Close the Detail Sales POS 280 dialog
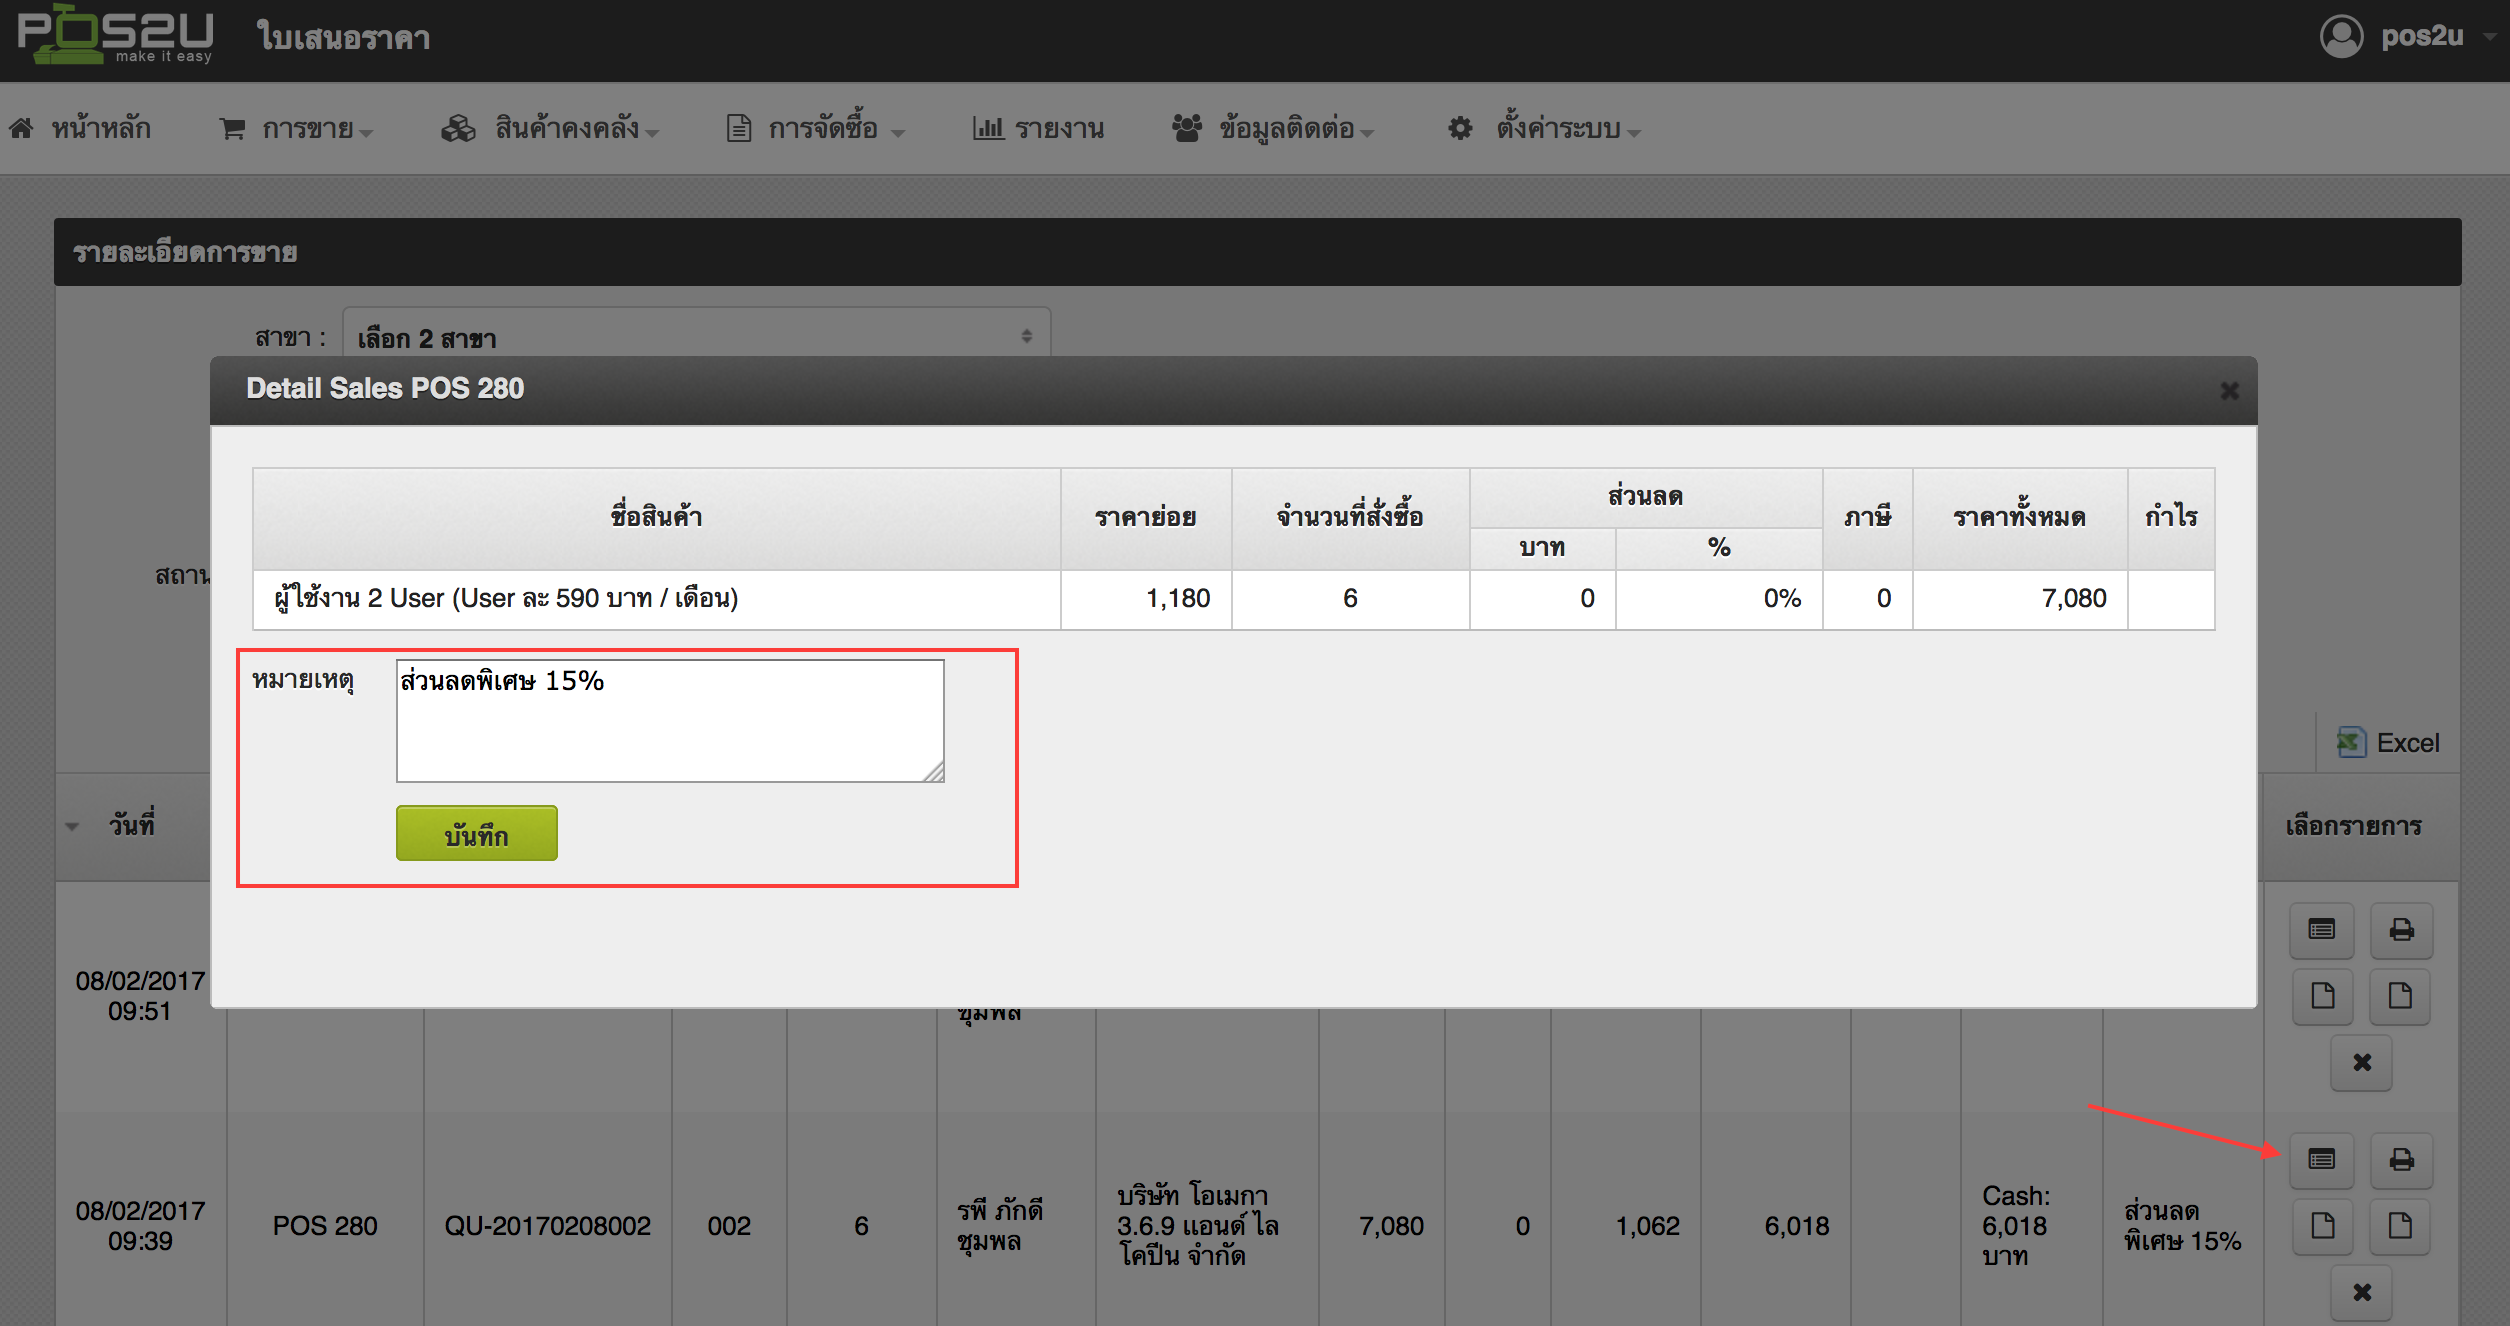The image size is (2510, 1326). click(x=2229, y=390)
